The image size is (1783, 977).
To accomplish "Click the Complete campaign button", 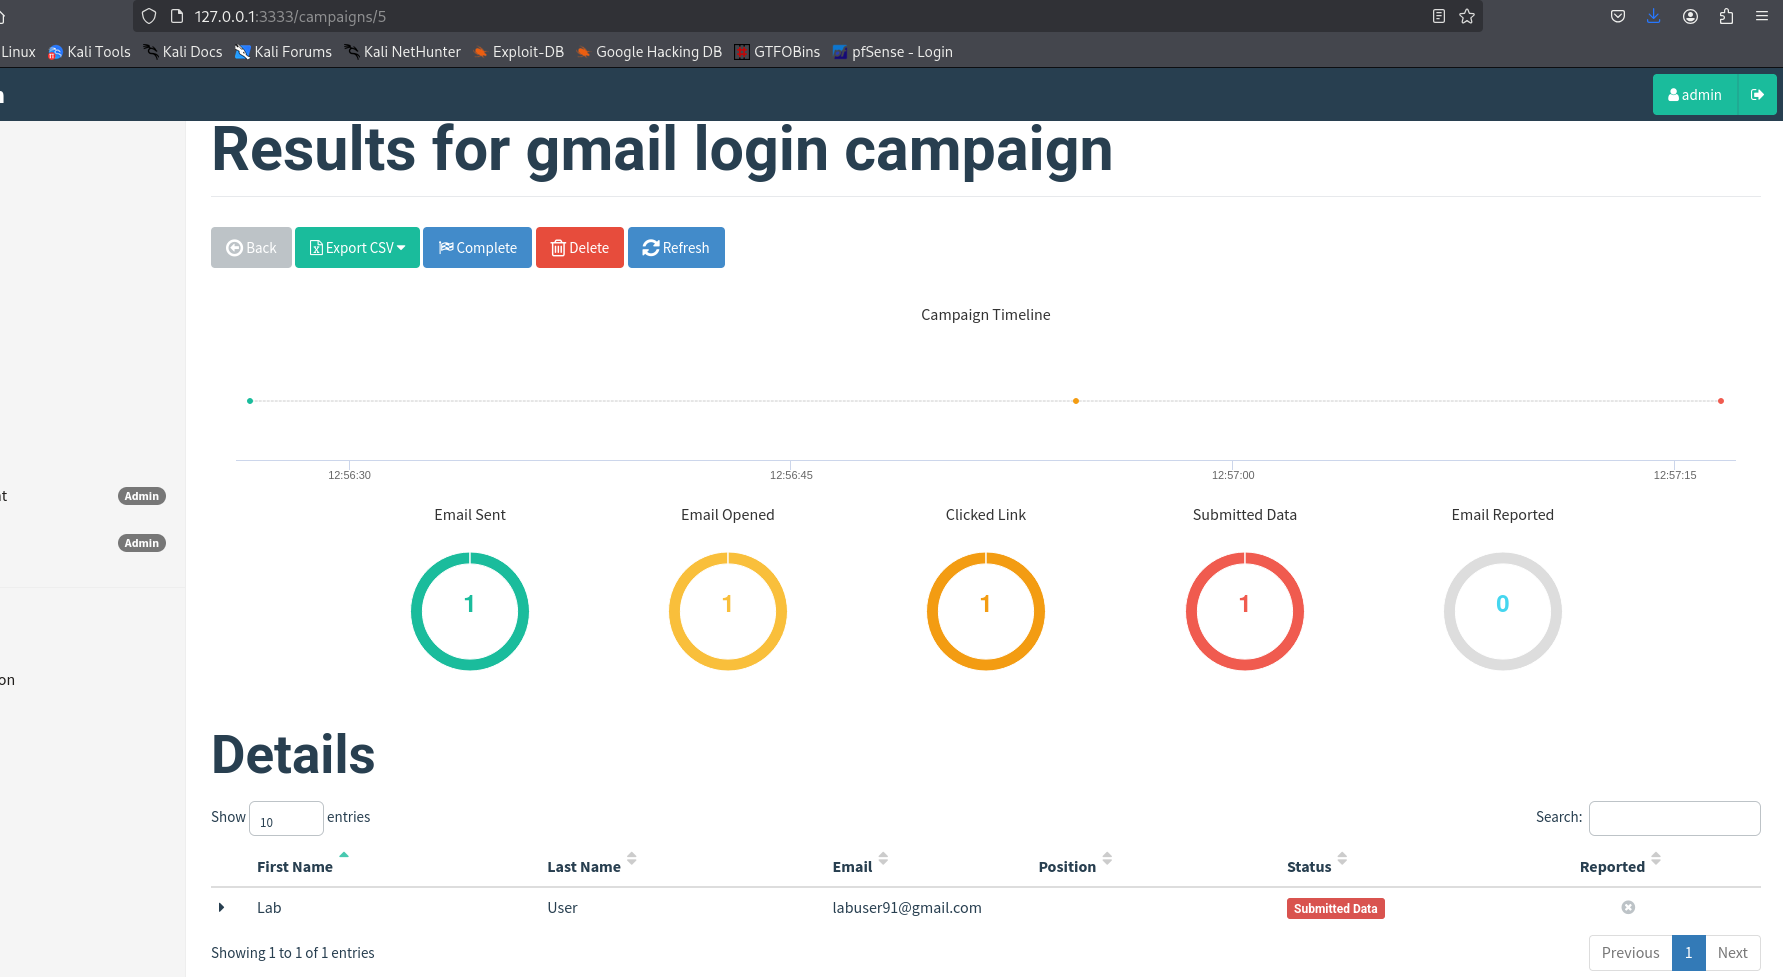I will pyautogui.click(x=477, y=247).
